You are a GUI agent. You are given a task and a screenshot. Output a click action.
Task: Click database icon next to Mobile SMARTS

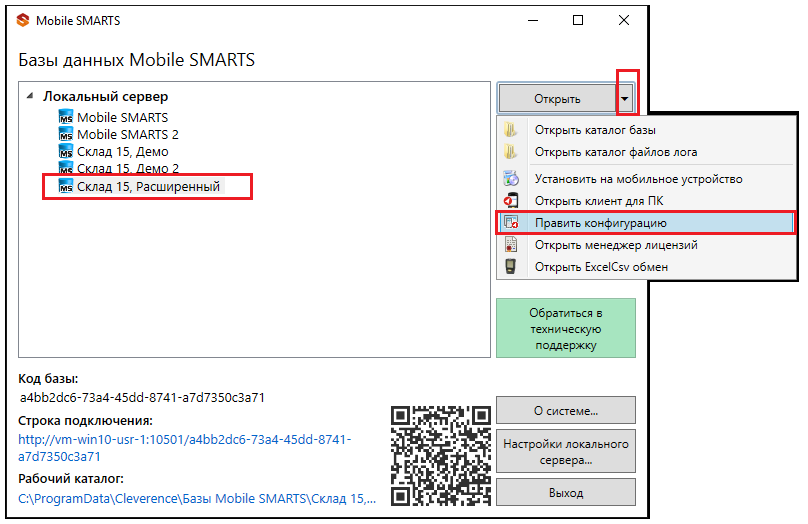pyautogui.click(x=66, y=117)
